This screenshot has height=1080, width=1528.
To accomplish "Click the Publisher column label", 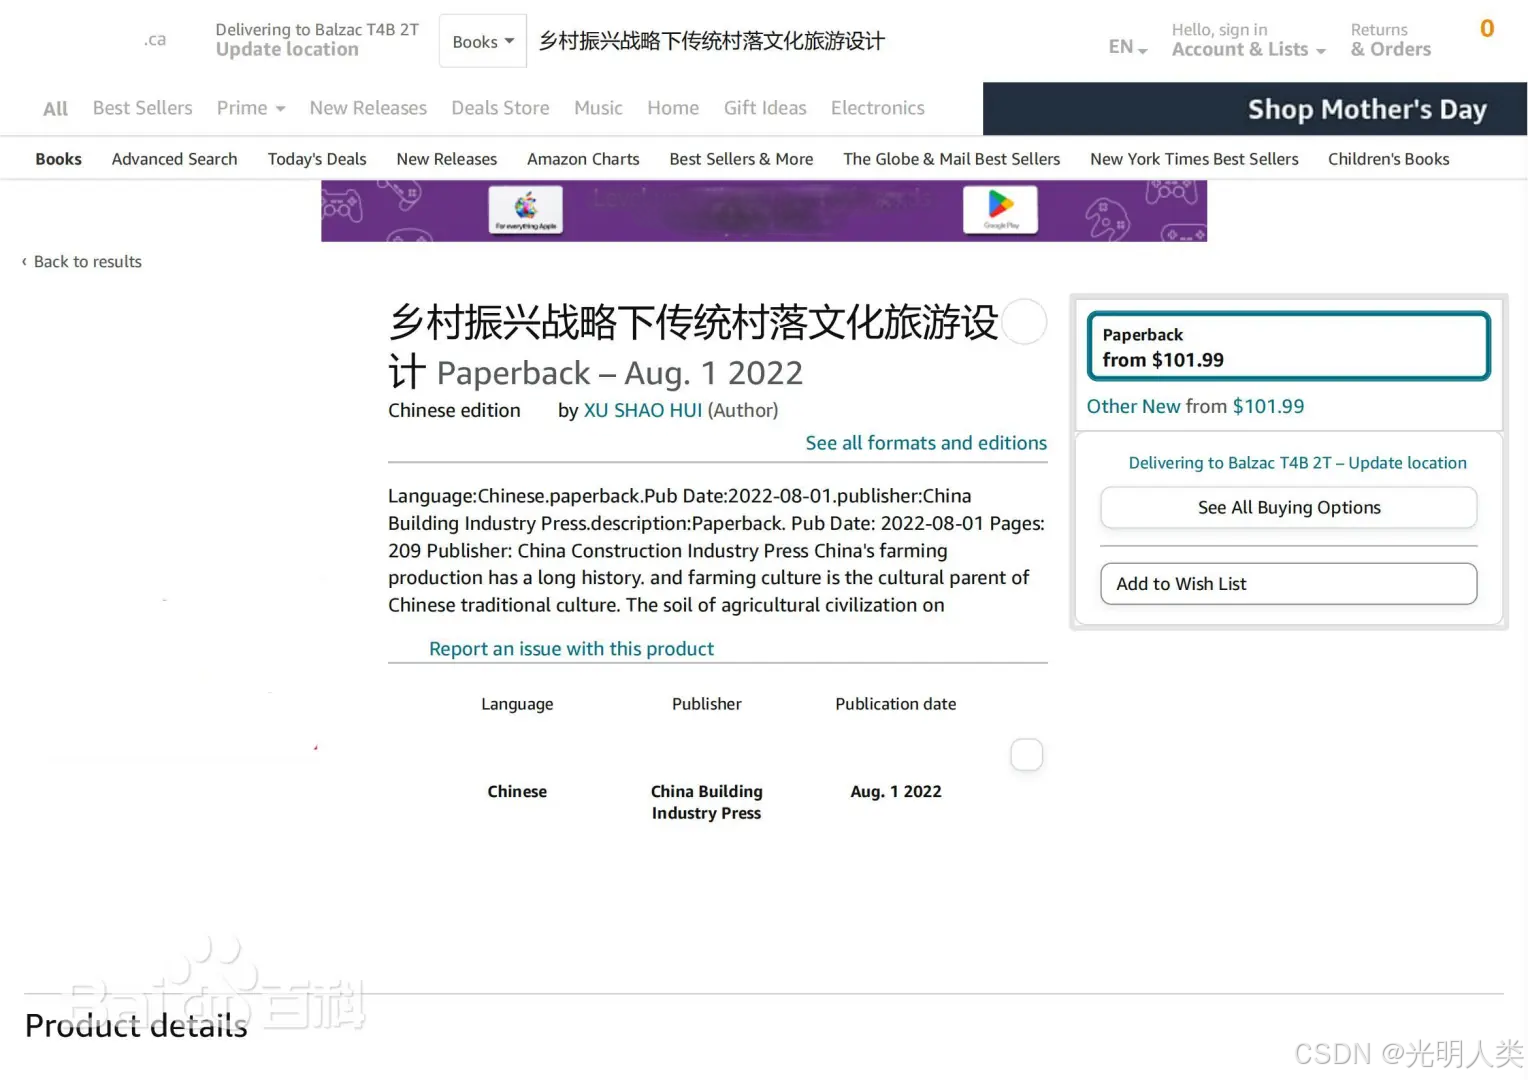I will (707, 704).
